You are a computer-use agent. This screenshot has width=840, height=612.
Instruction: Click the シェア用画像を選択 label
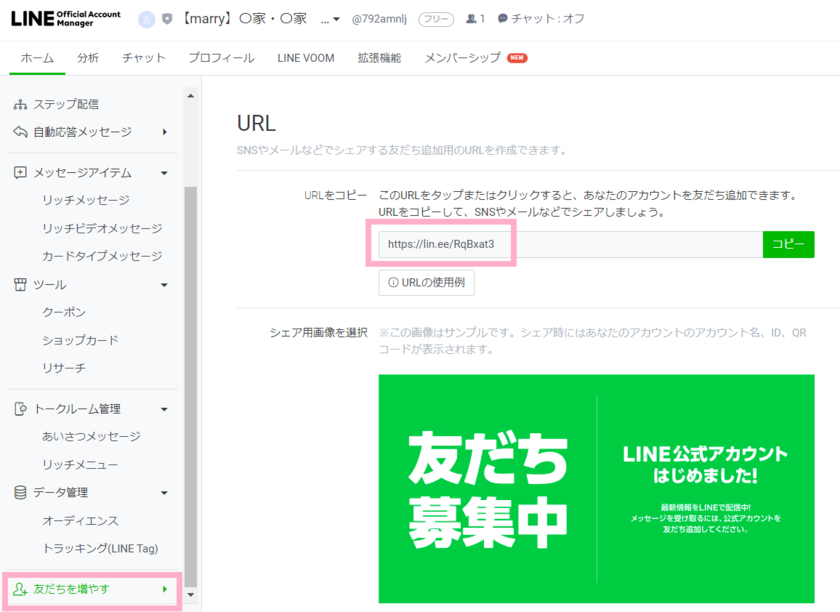point(319,333)
